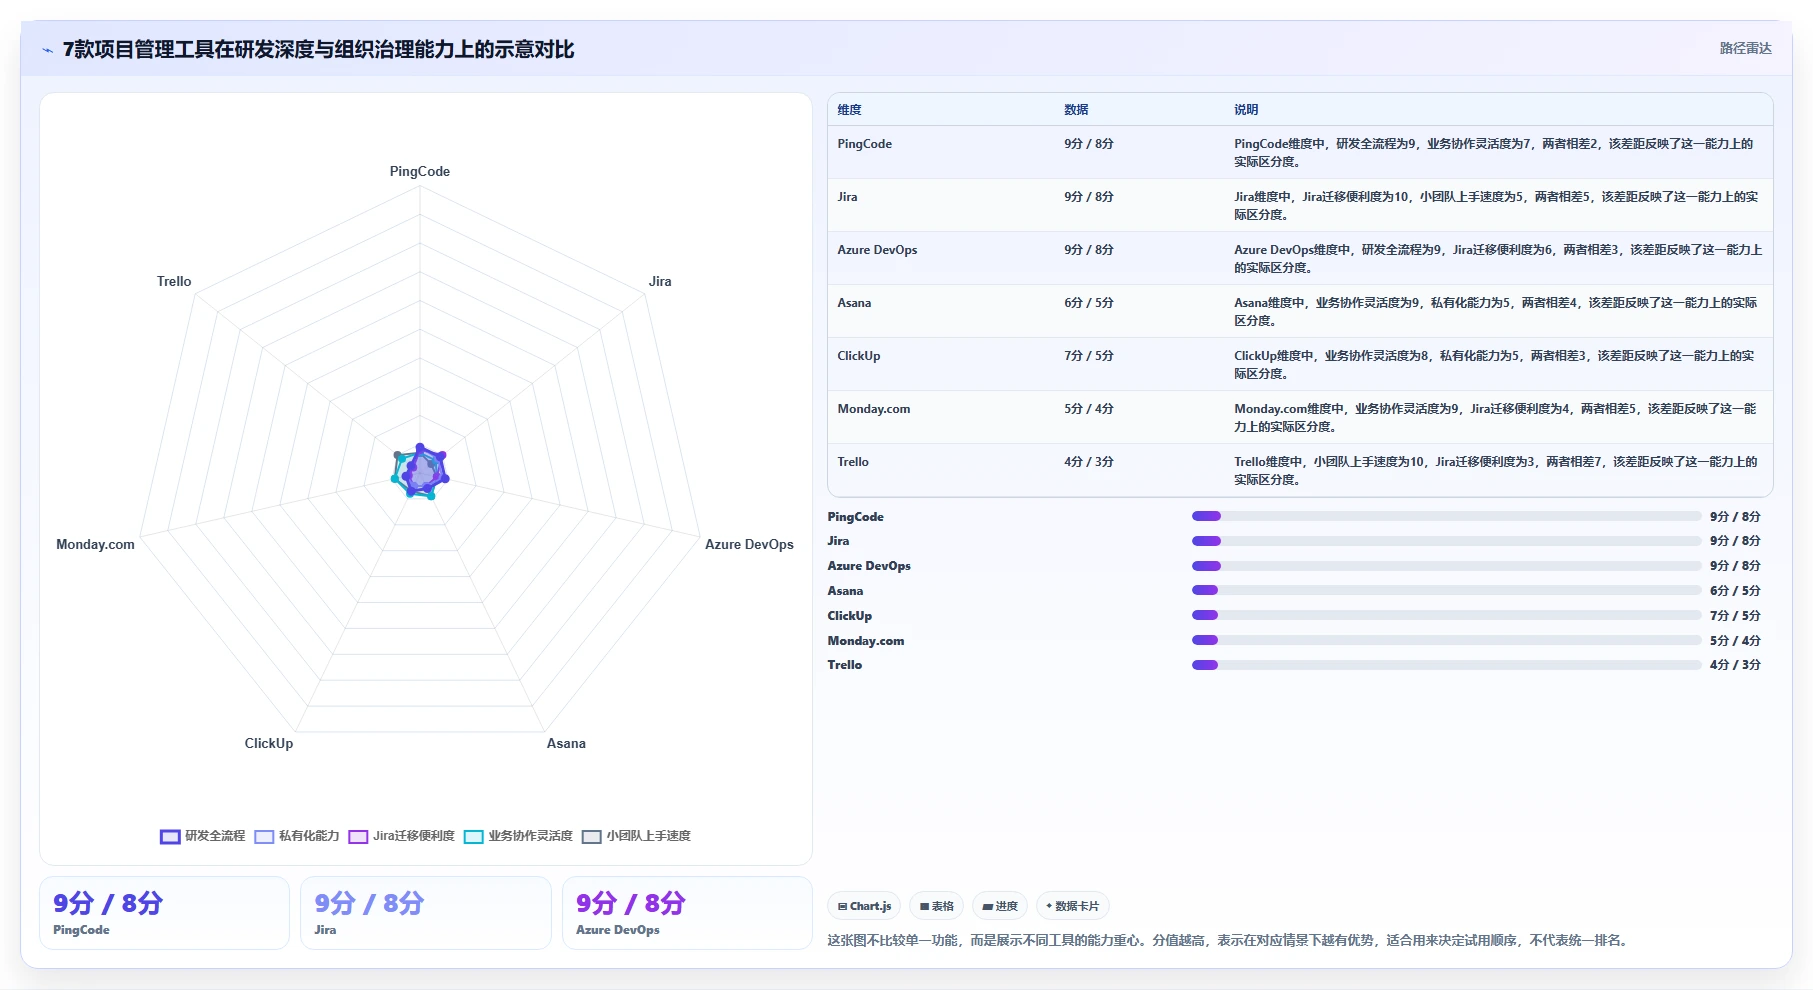Select Trello in the table's first column
The width and height of the screenshot is (1813, 990).
click(x=853, y=462)
